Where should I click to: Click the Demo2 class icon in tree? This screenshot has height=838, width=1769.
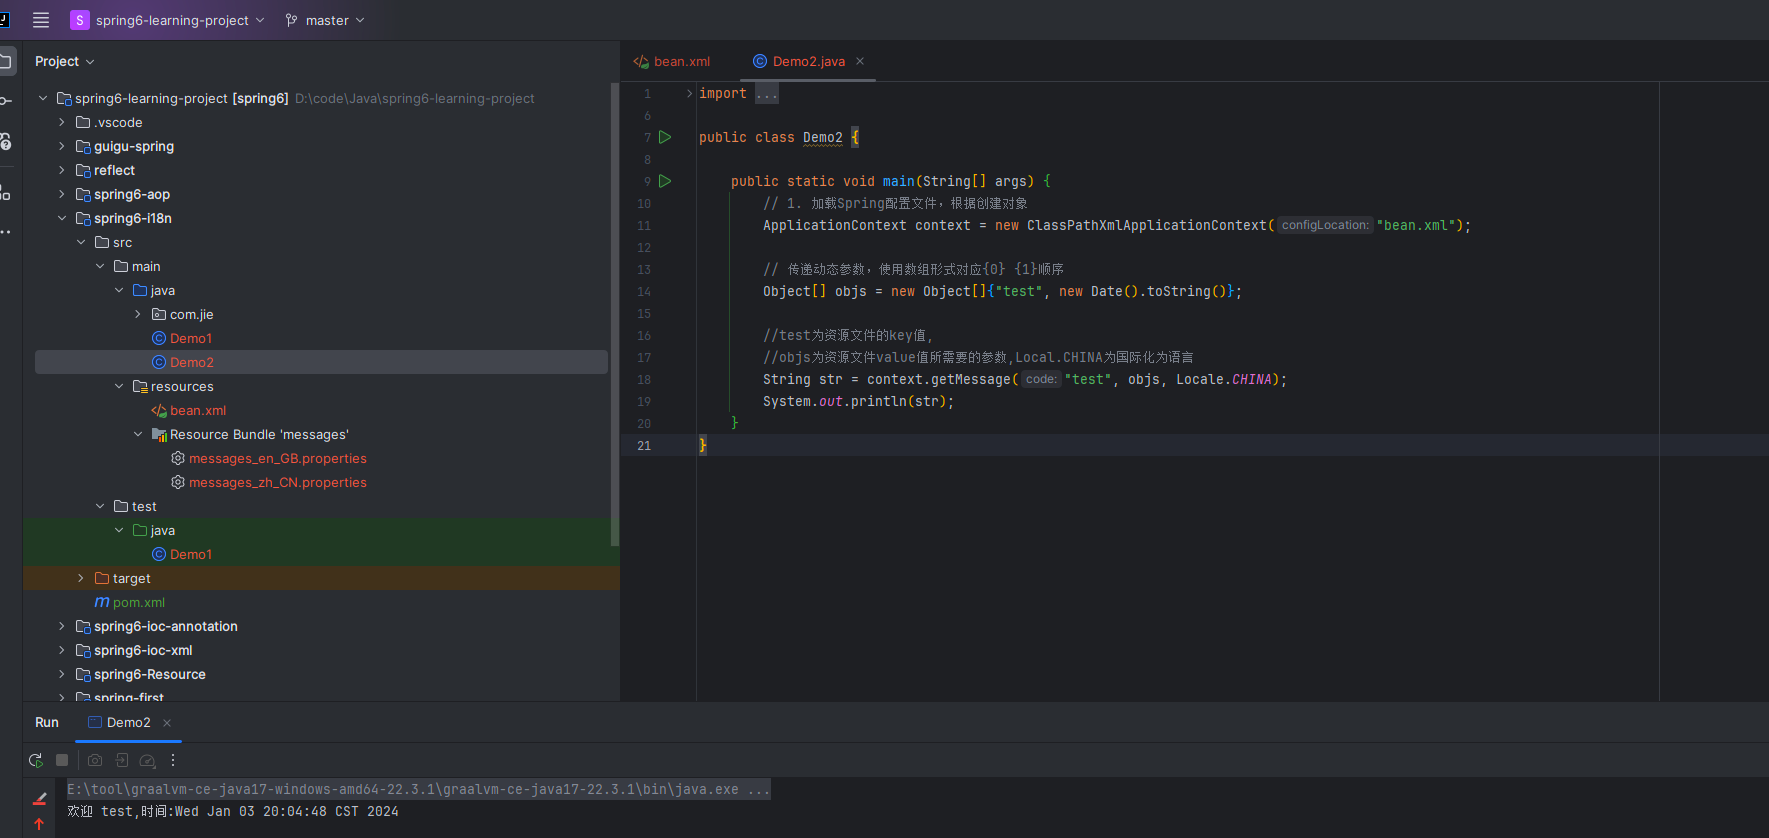click(x=158, y=362)
